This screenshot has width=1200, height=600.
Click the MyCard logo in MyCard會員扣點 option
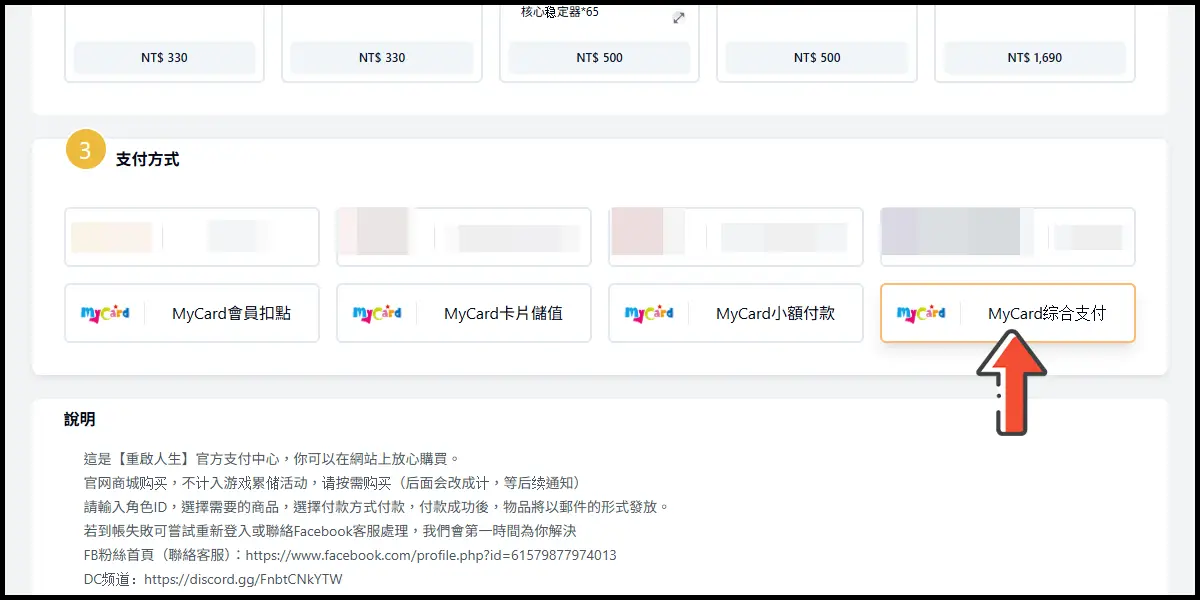(105, 313)
